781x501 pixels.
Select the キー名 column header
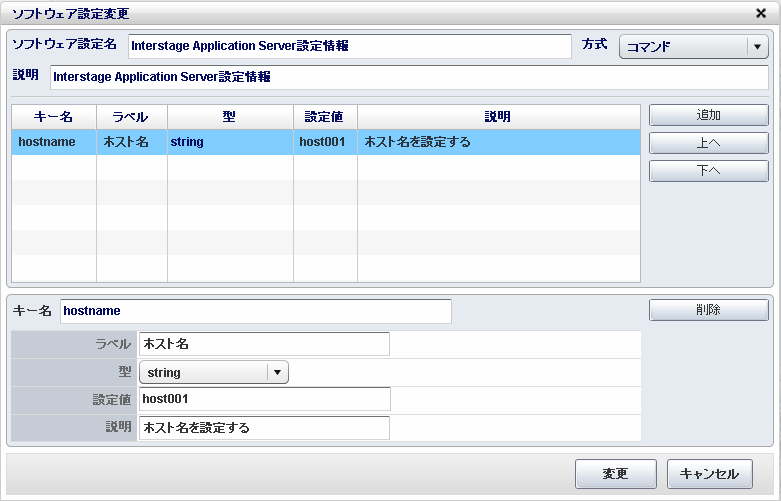pyautogui.click(x=54, y=117)
